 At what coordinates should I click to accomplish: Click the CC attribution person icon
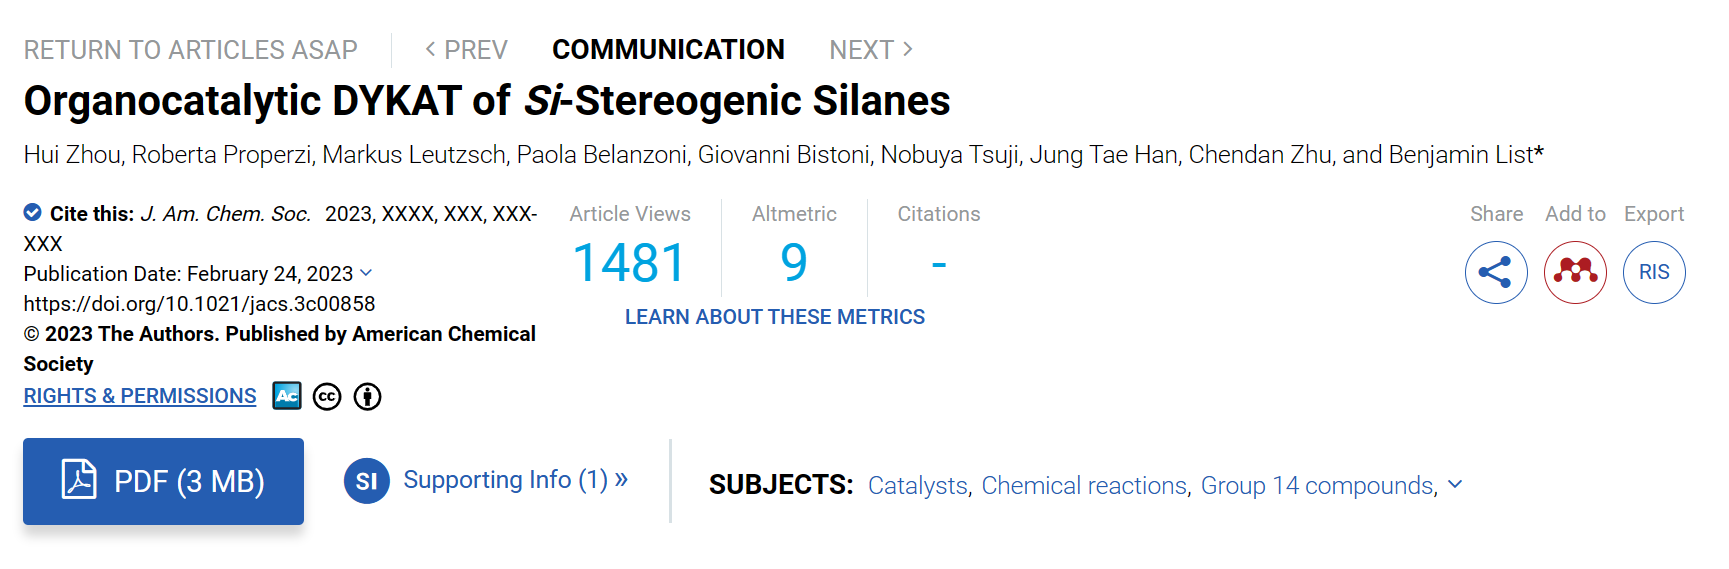pos(368,397)
